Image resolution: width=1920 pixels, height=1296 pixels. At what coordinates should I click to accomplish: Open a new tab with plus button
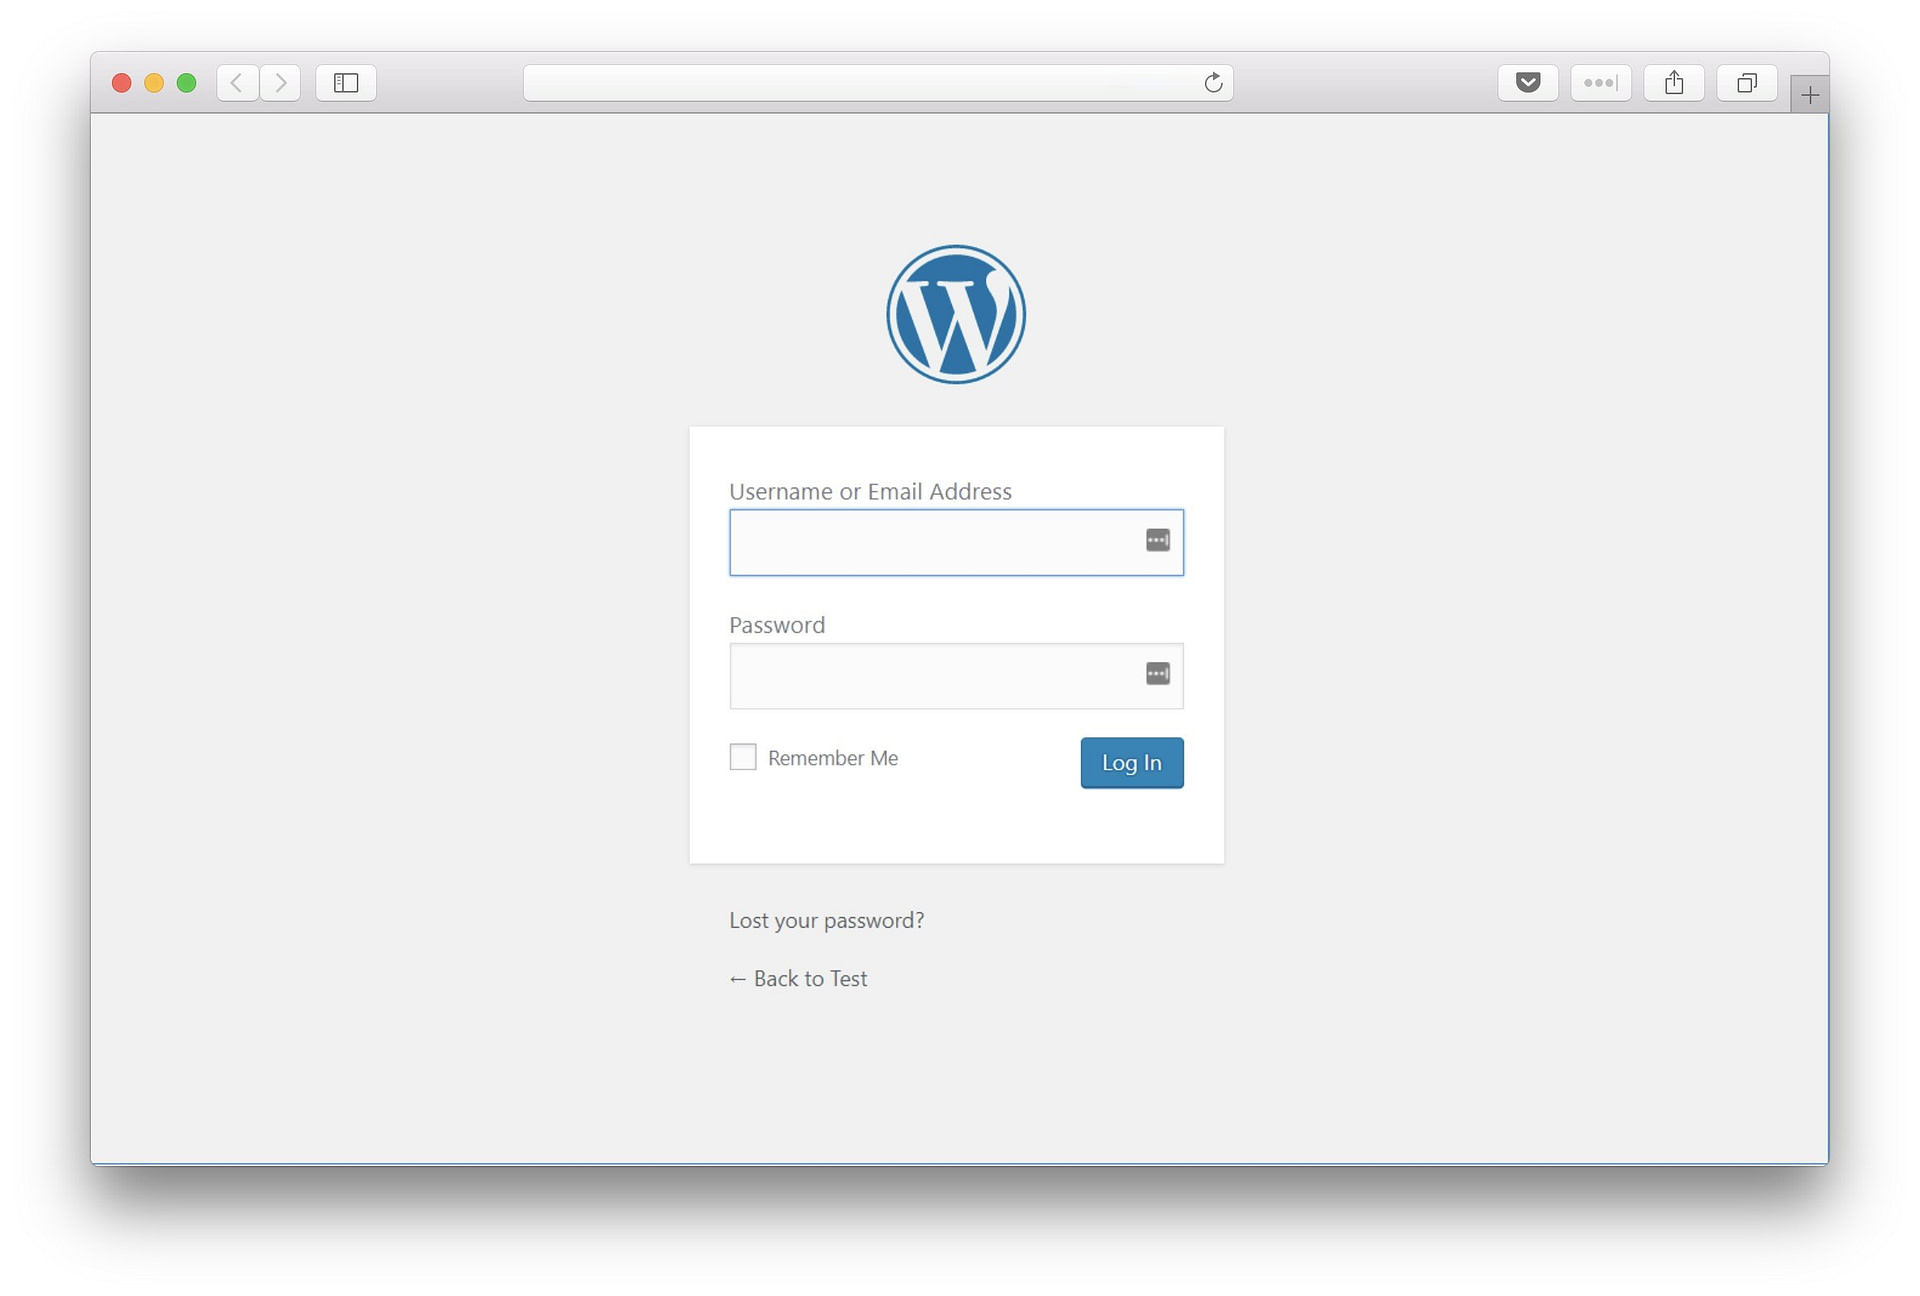coord(1809,95)
